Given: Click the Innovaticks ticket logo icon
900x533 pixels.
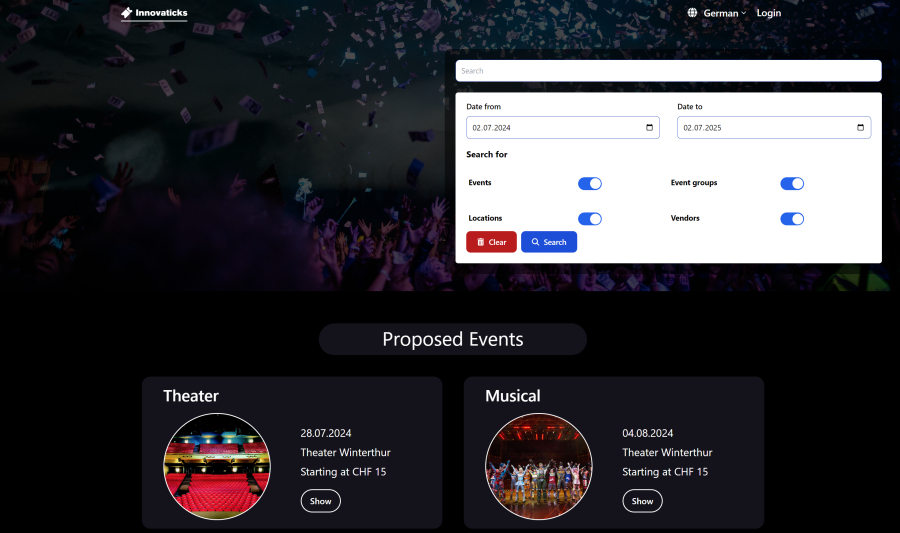Looking at the screenshot, I should click(127, 13).
